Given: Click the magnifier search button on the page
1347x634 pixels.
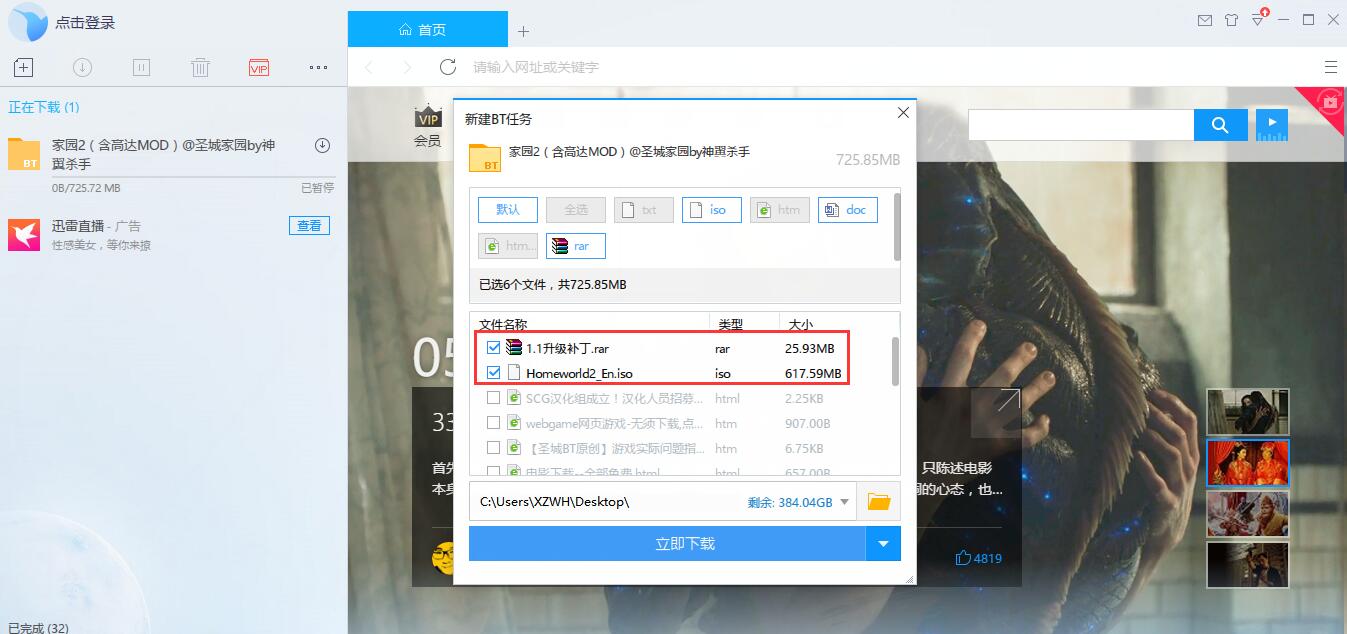Looking at the screenshot, I should click(x=1220, y=125).
